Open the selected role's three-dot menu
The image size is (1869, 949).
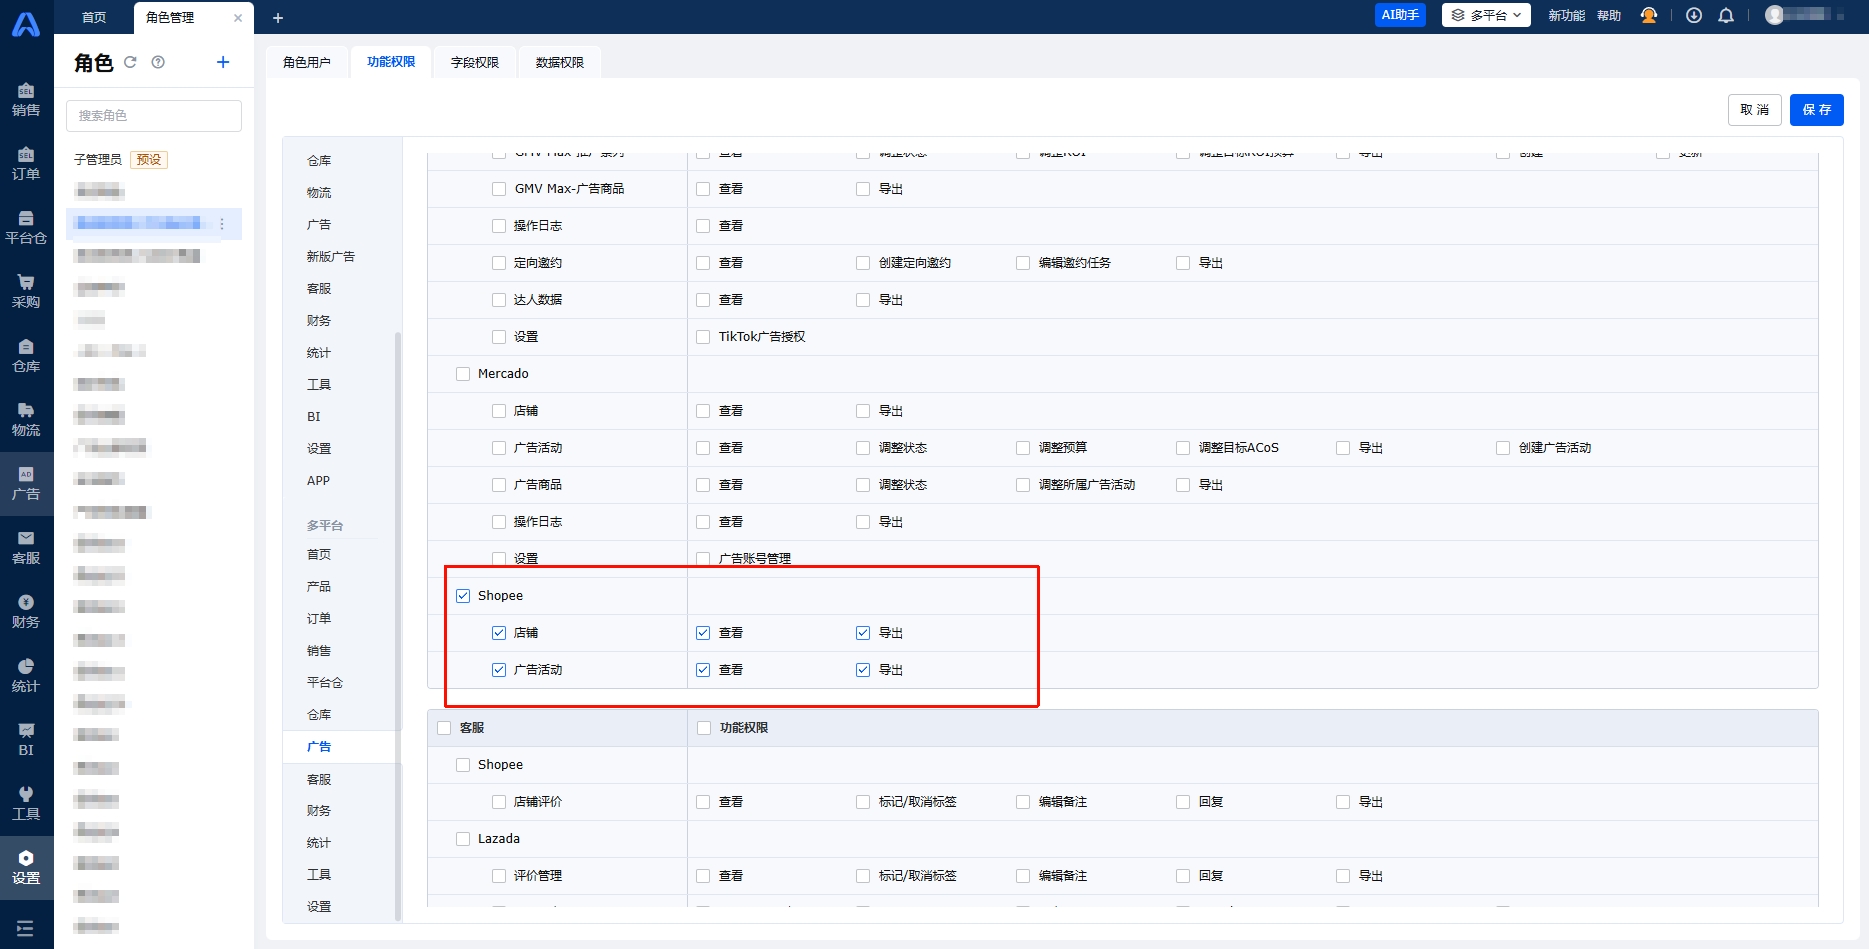click(222, 224)
